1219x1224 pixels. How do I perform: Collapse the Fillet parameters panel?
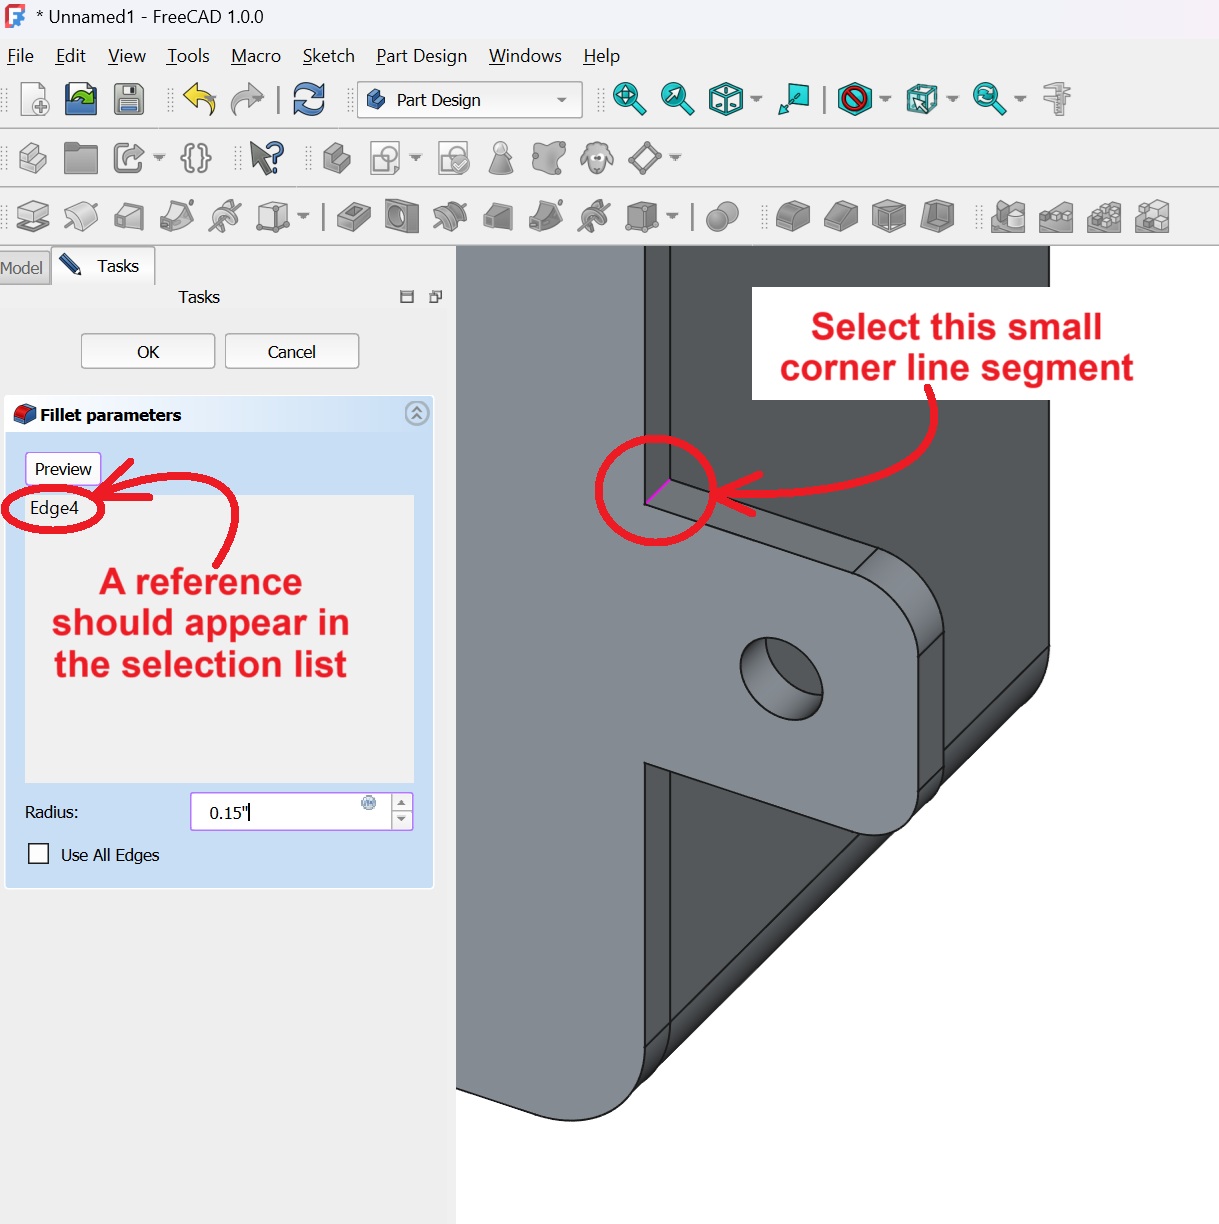(x=417, y=414)
